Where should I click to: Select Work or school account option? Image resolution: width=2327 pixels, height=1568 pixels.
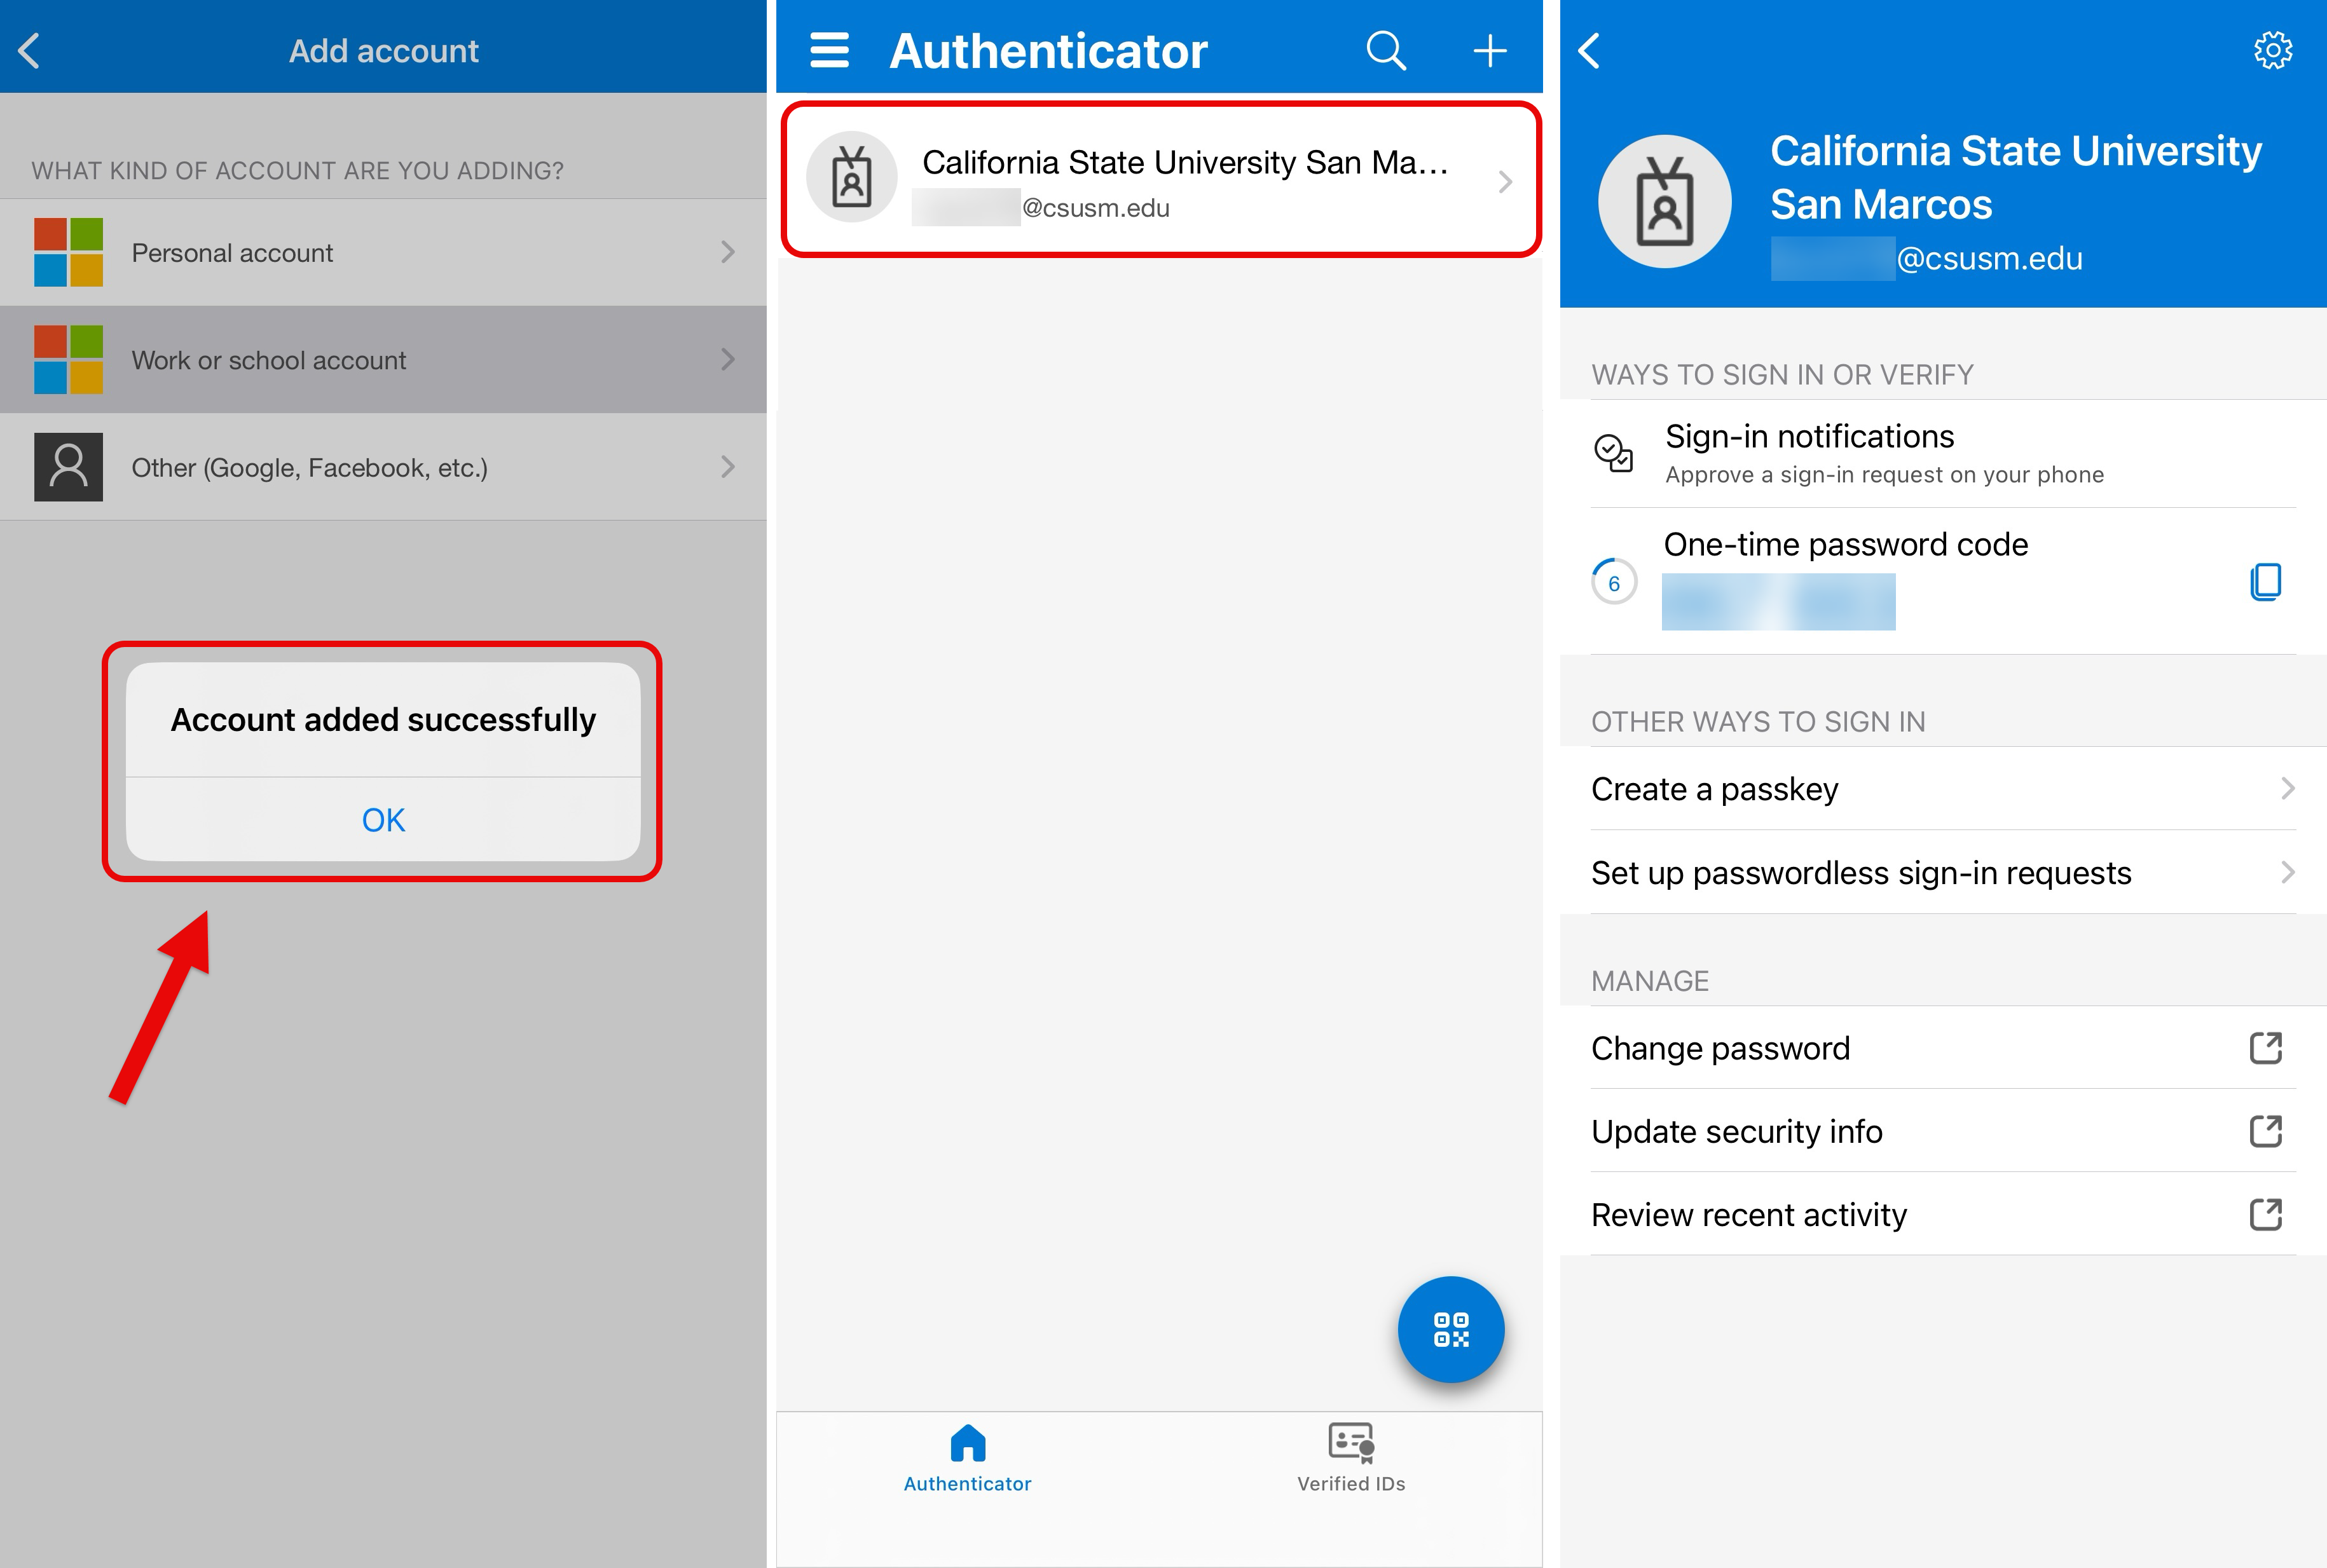click(x=383, y=359)
